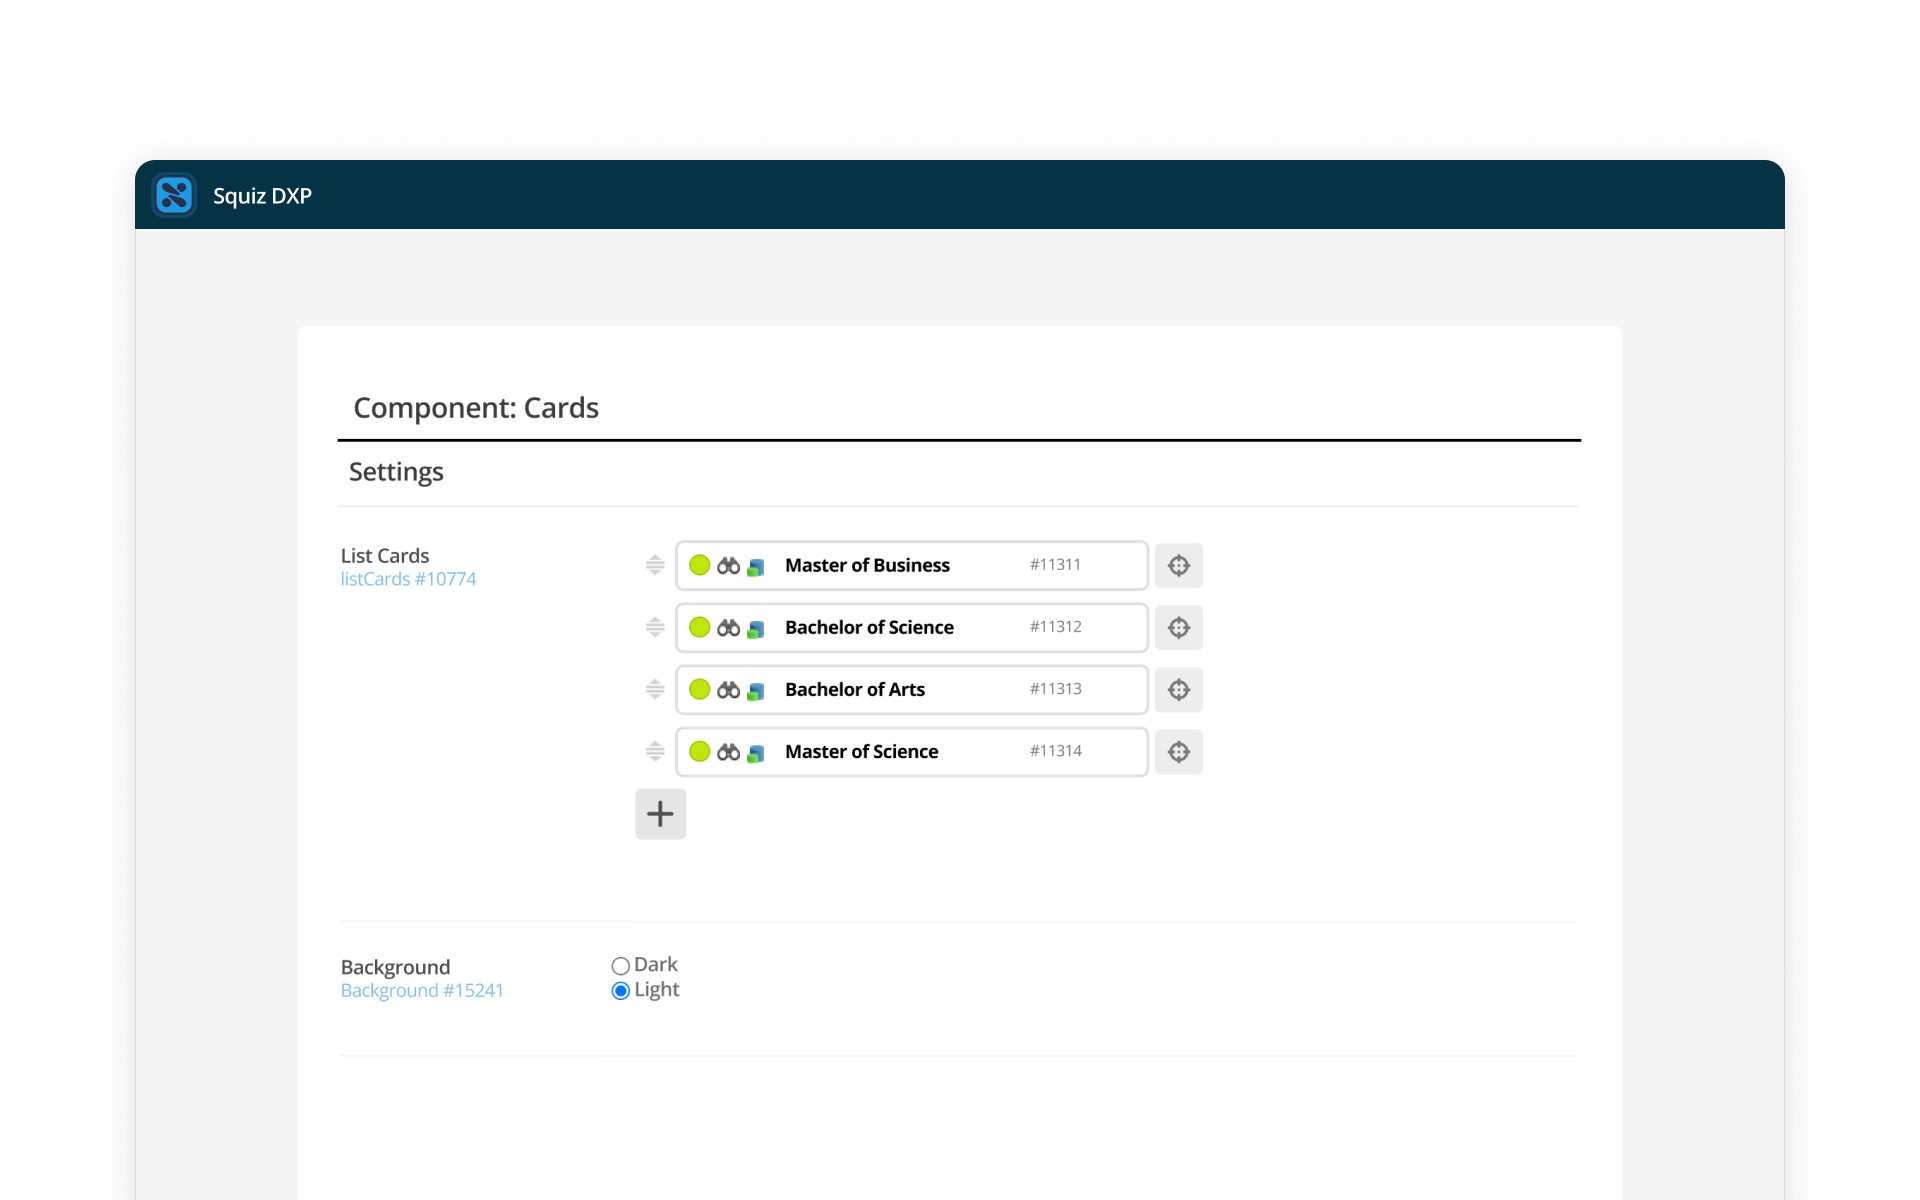
Task: Click reorder handle for Bachelor of Arts
Action: click(655, 689)
